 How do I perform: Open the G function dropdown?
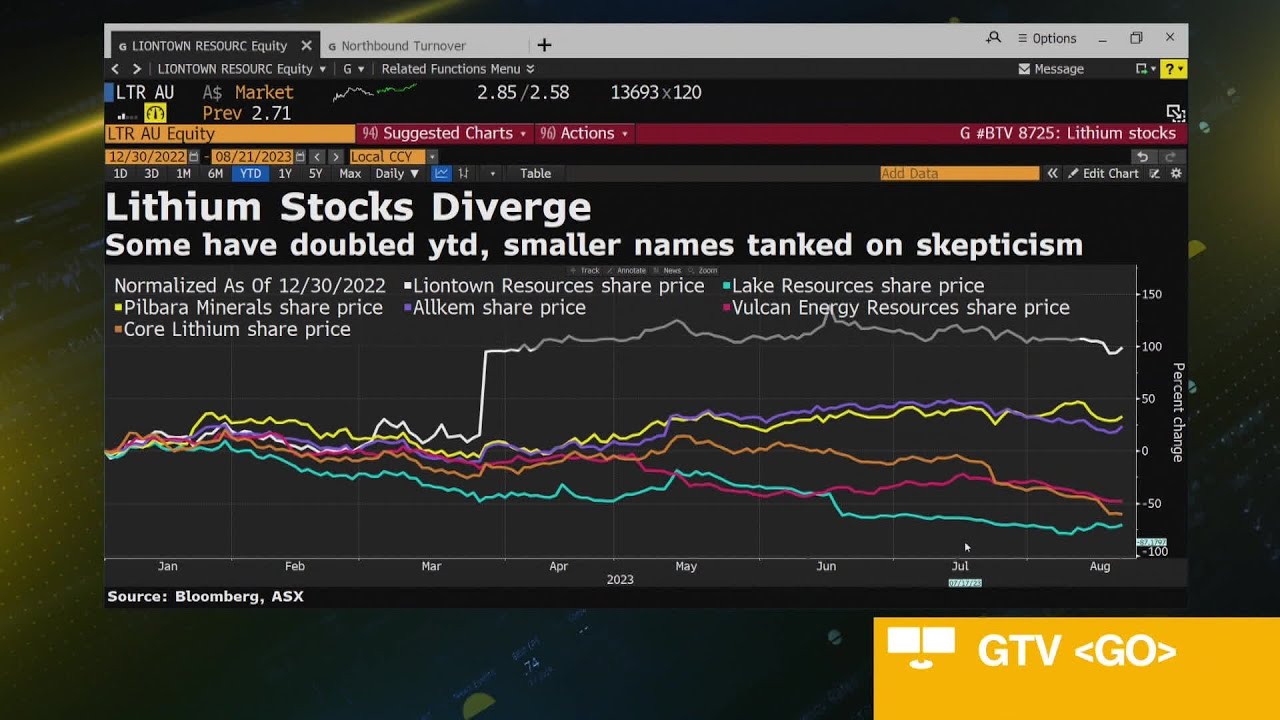(354, 69)
